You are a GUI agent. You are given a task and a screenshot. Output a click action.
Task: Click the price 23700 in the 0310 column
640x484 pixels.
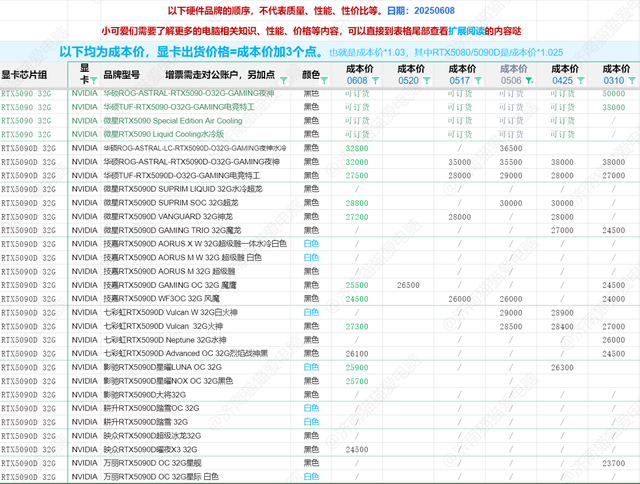[x=614, y=463]
